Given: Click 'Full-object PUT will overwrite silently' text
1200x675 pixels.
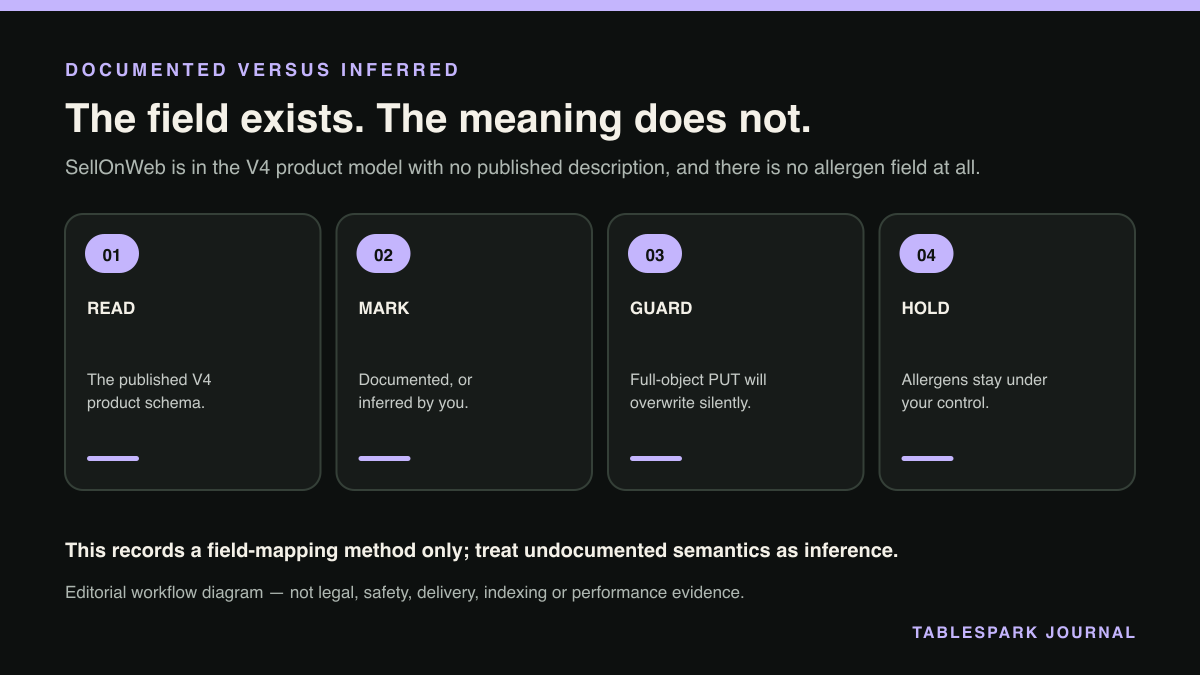Looking at the screenshot, I should coord(698,391).
